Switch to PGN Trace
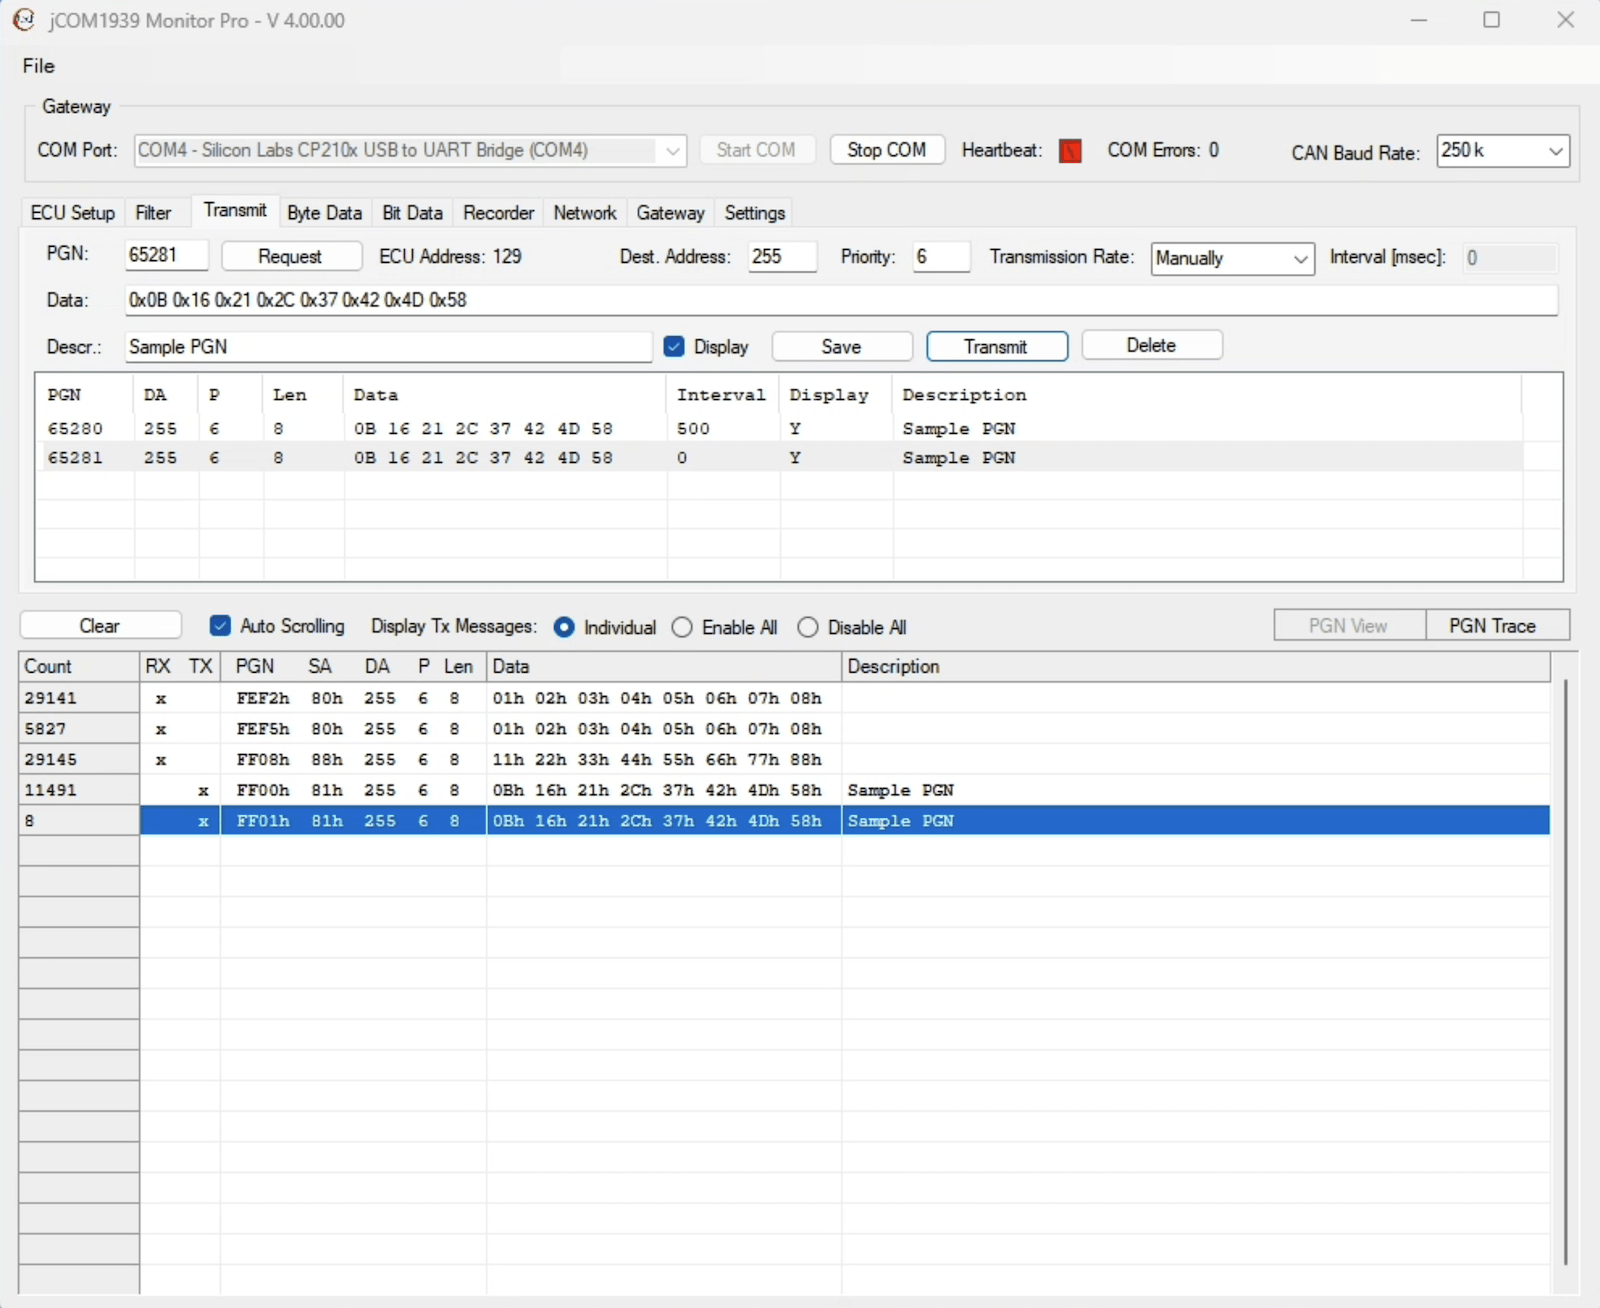Image resolution: width=1600 pixels, height=1308 pixels. click(x=1497, y=626)
